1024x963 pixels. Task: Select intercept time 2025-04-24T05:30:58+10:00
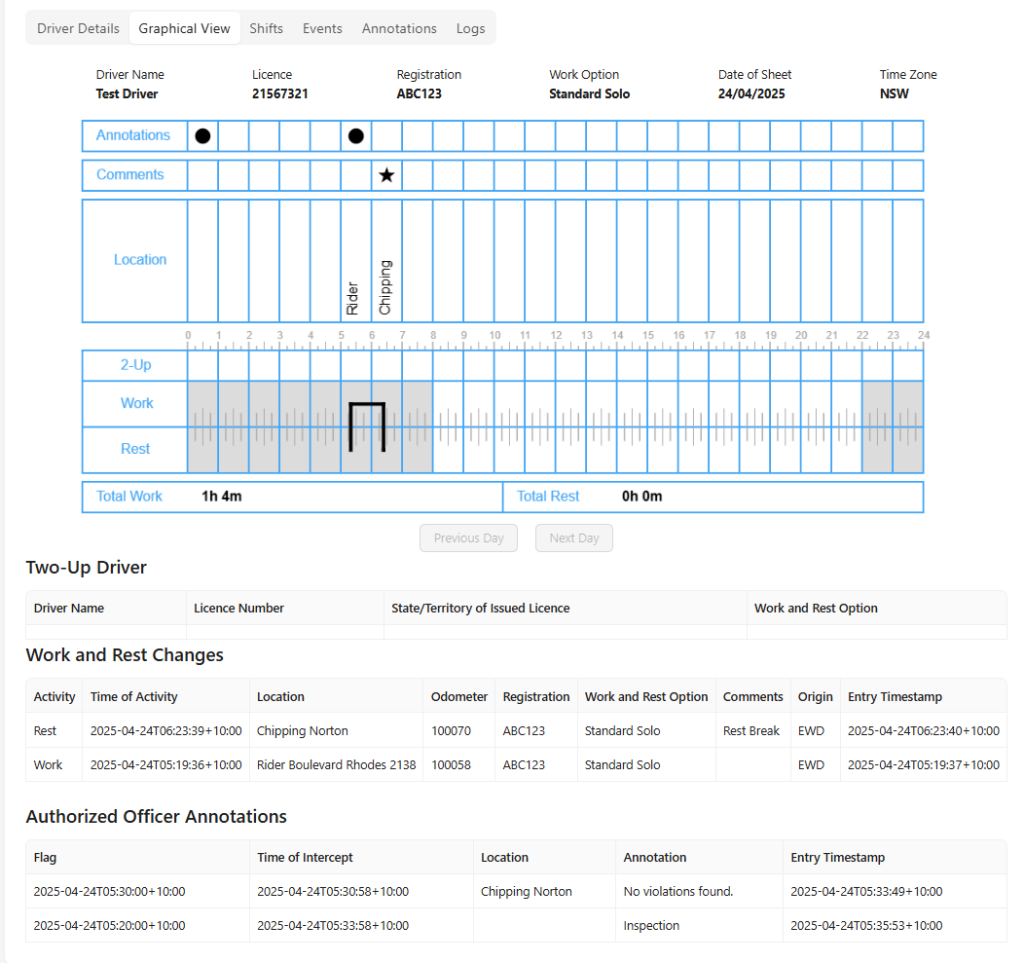(333, 891)
